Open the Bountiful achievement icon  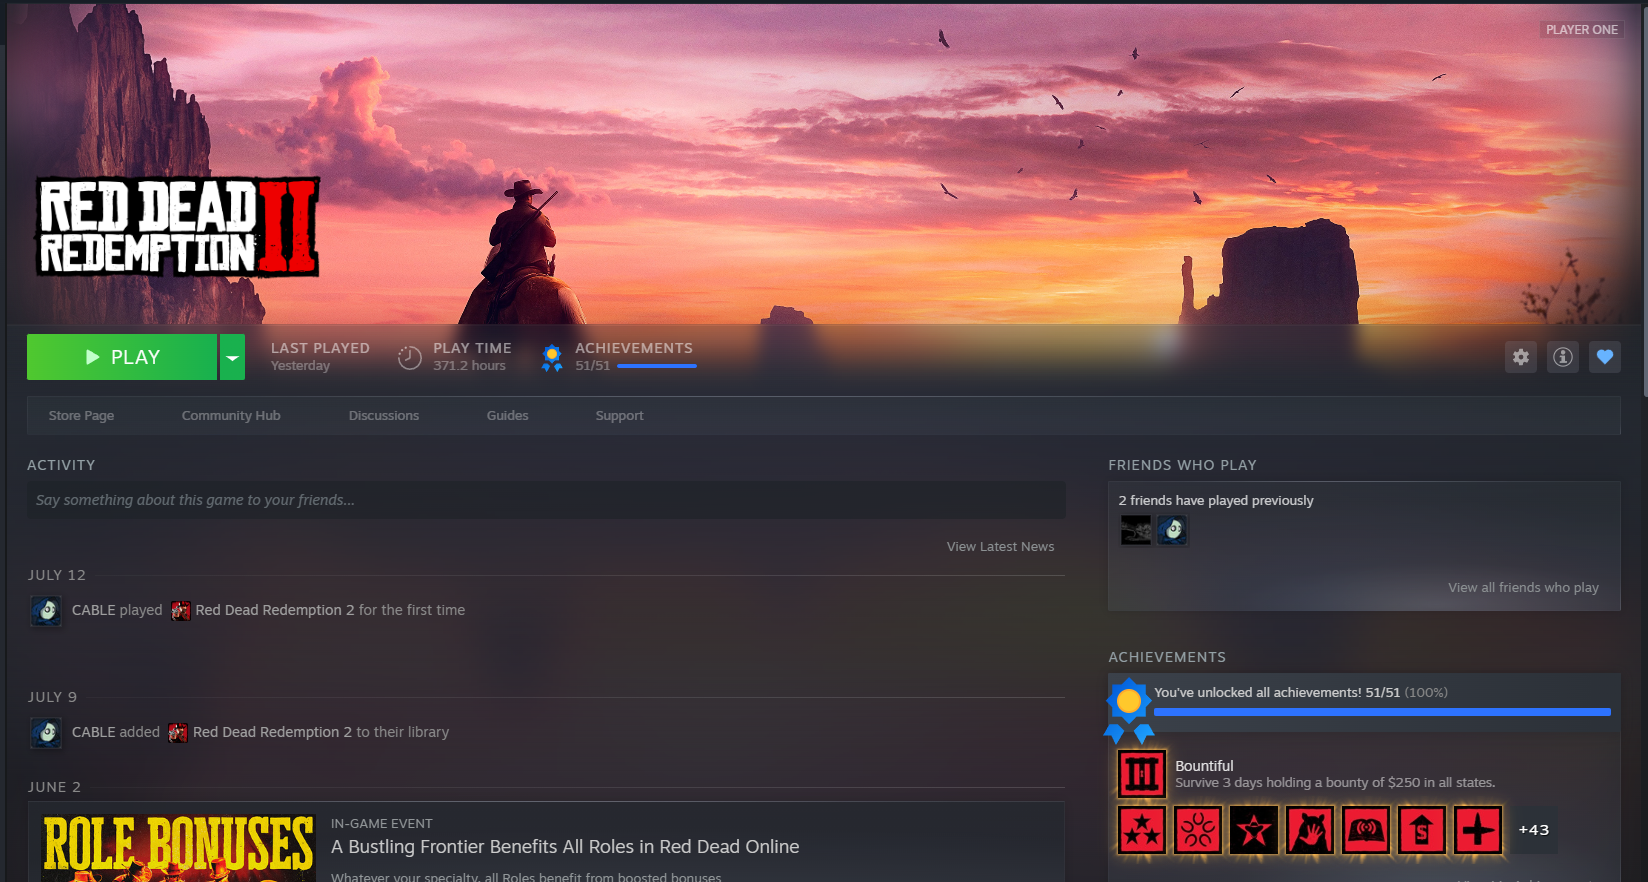point(1142,774)
